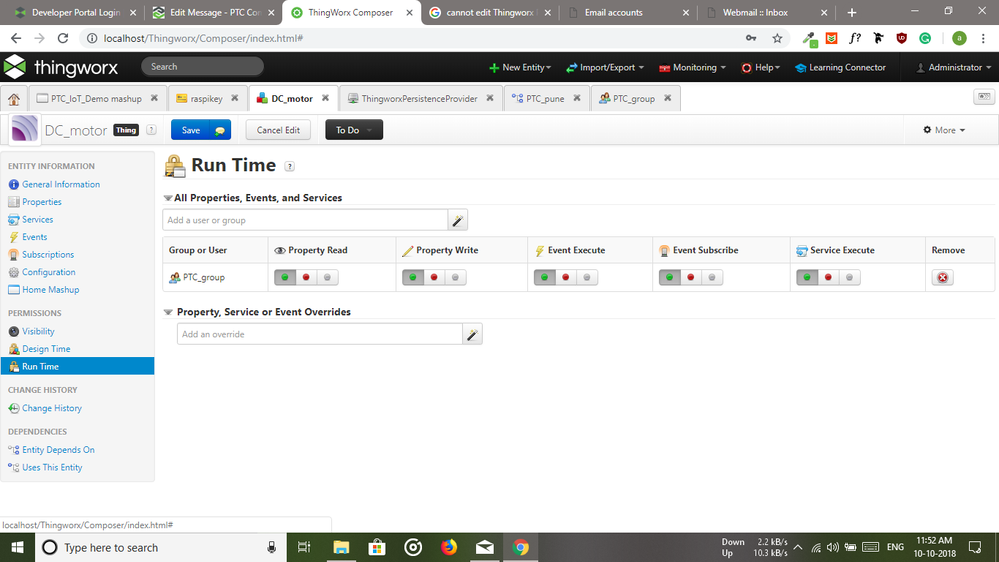This screenshot has height=562, width=999.
Task: Click the keyboard icon at the top right of Composer
Action: 984,97
